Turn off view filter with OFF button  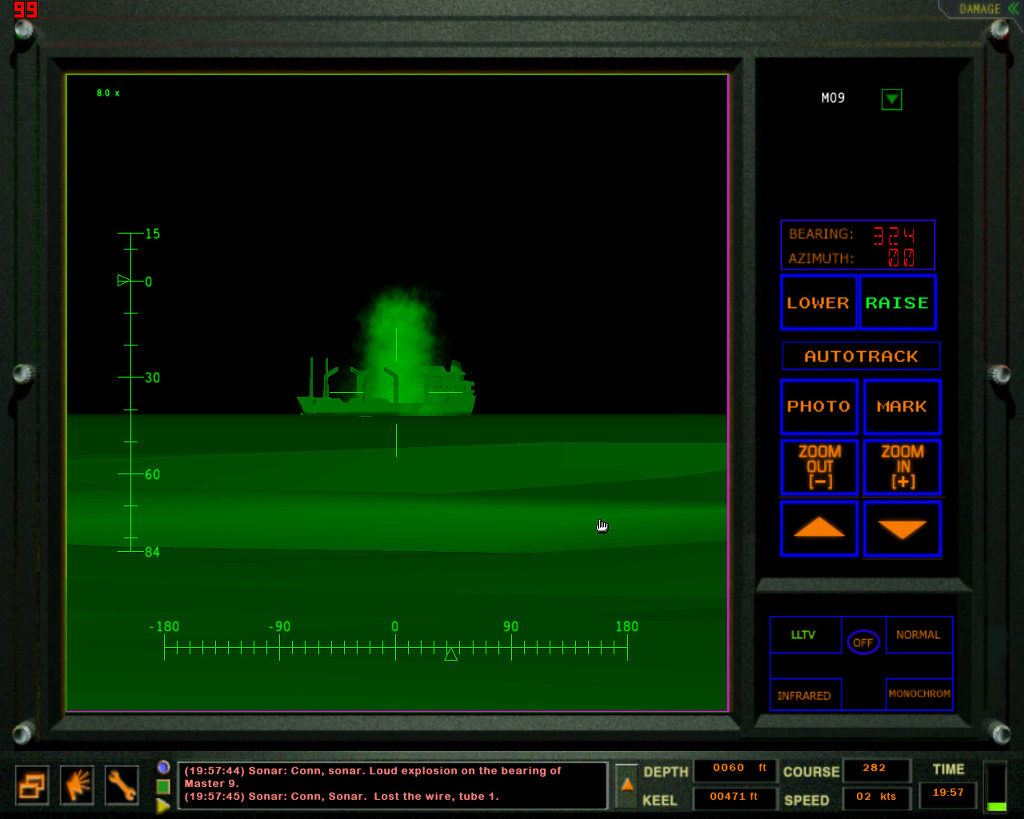pyautogui.click(x=862, y=643)
